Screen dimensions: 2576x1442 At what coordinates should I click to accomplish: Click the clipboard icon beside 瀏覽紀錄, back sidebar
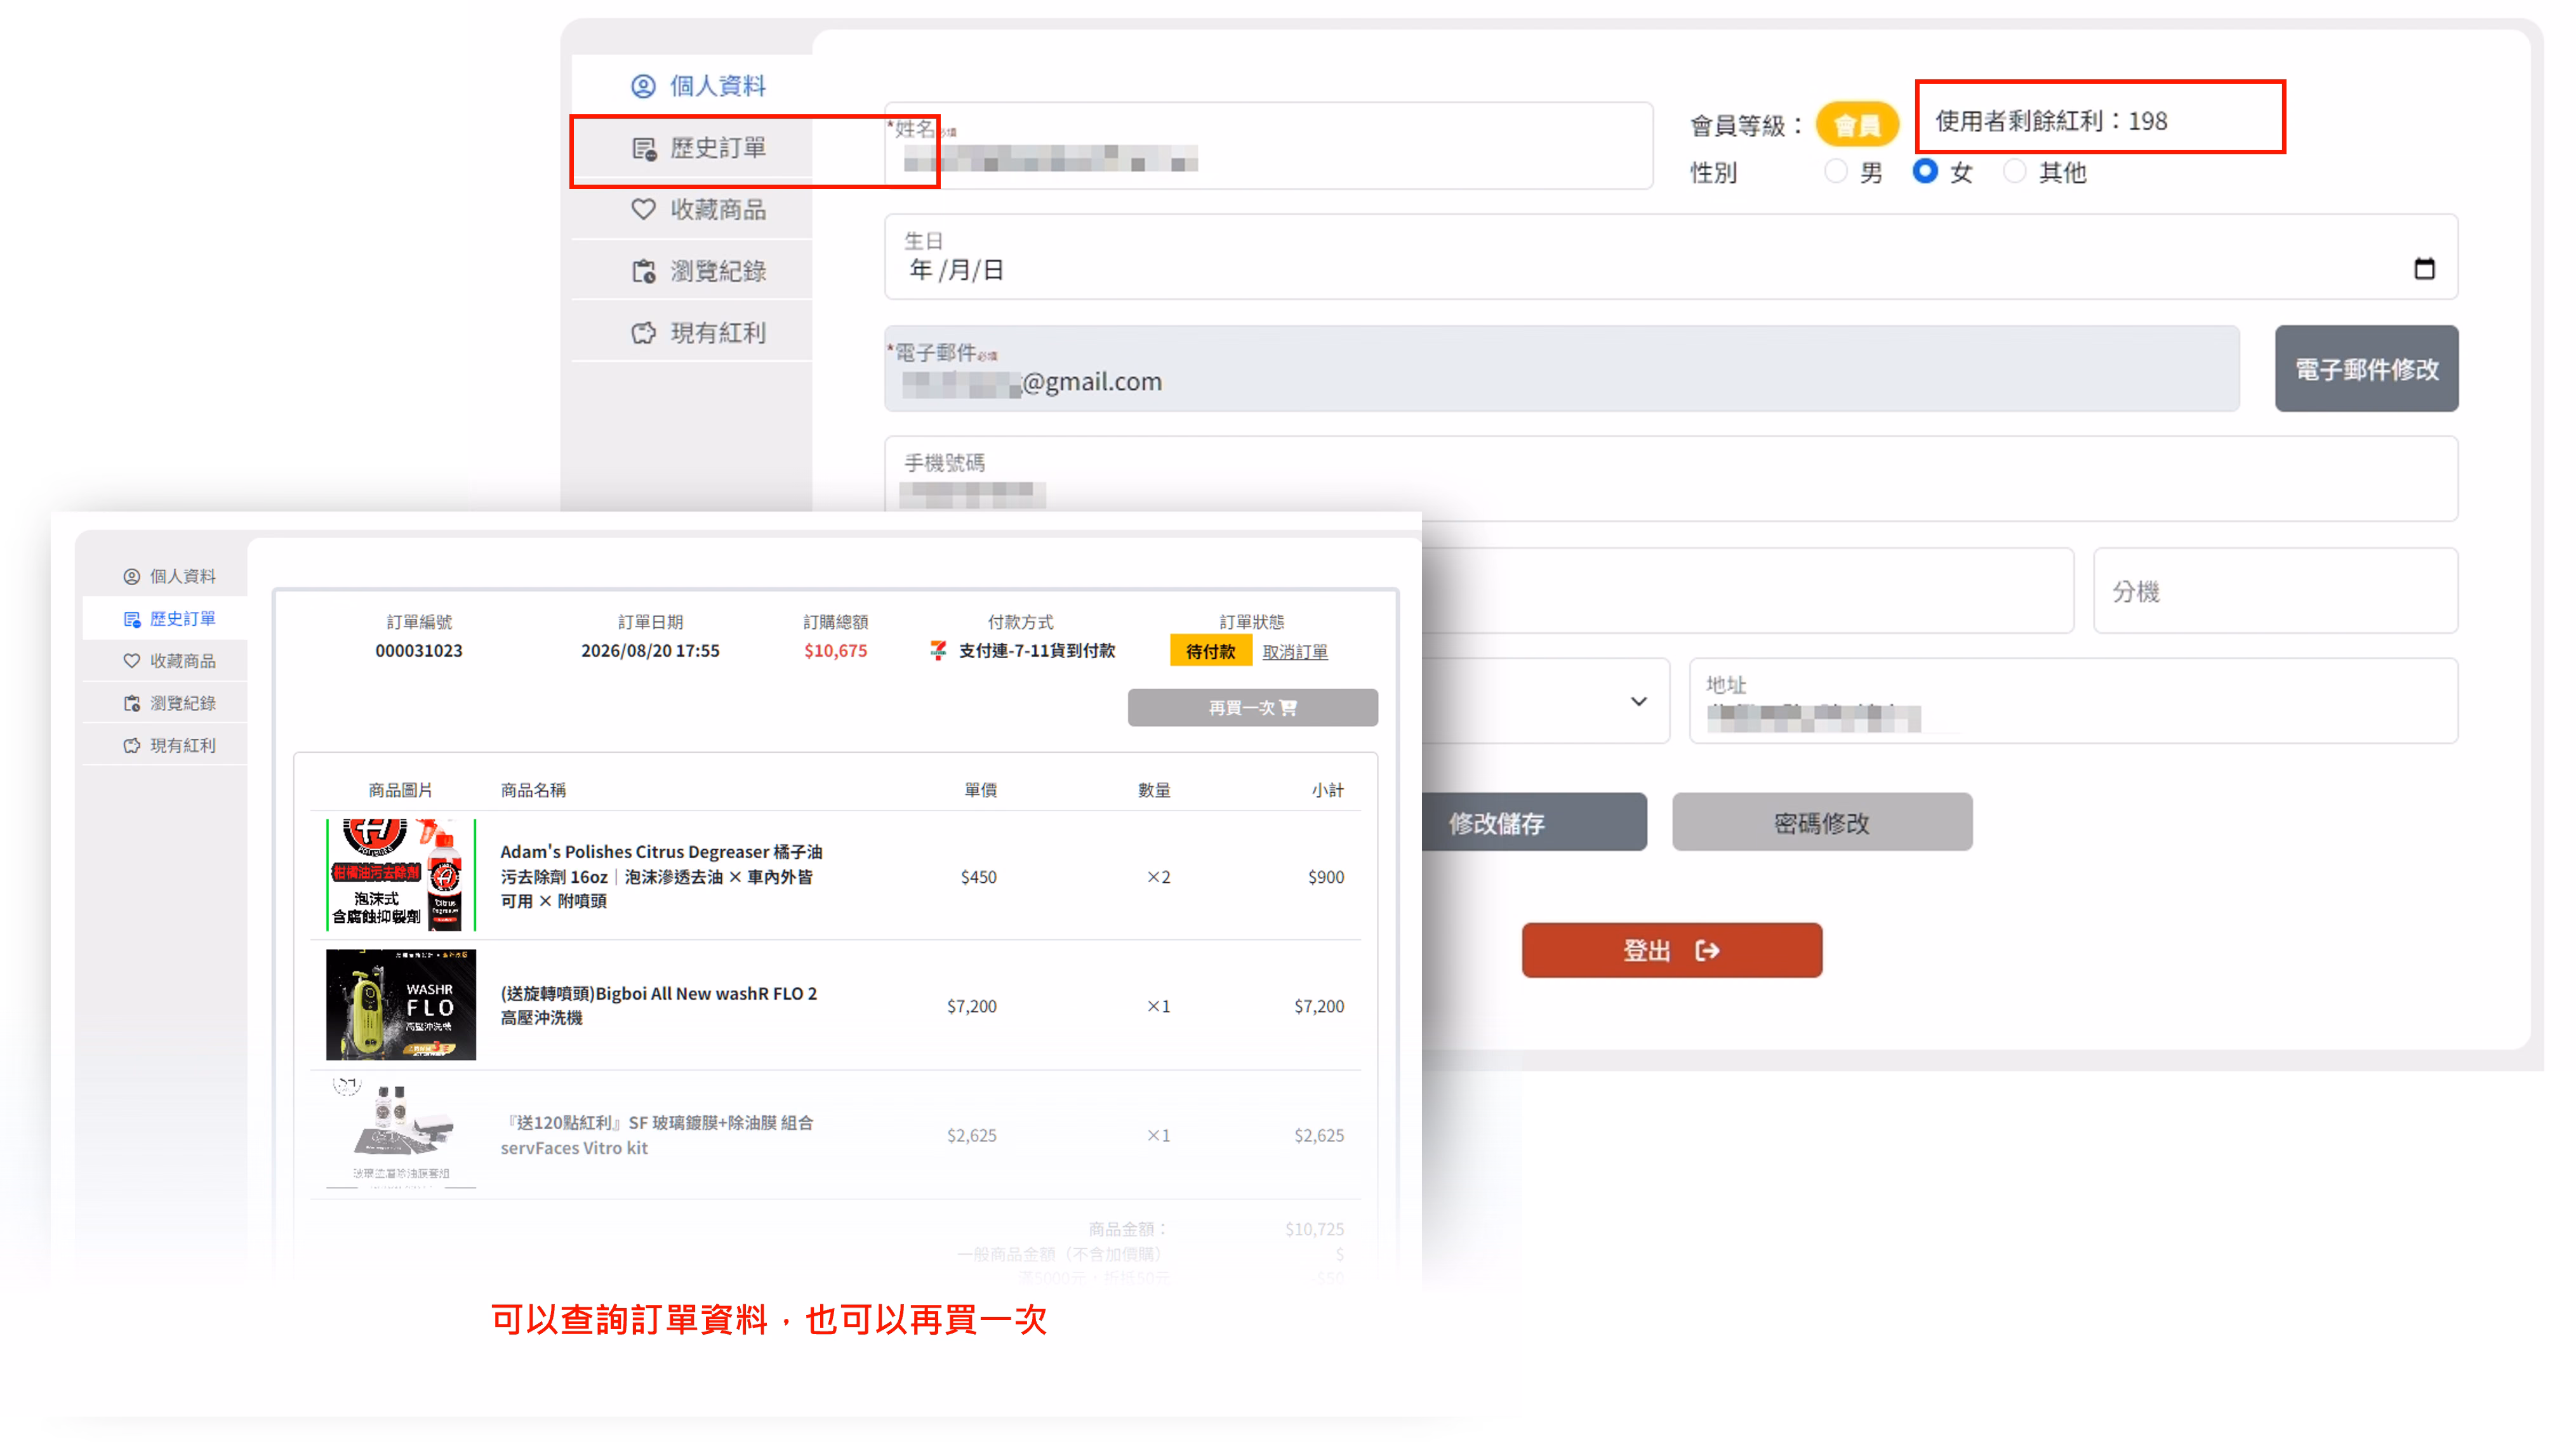pos(643,271)
